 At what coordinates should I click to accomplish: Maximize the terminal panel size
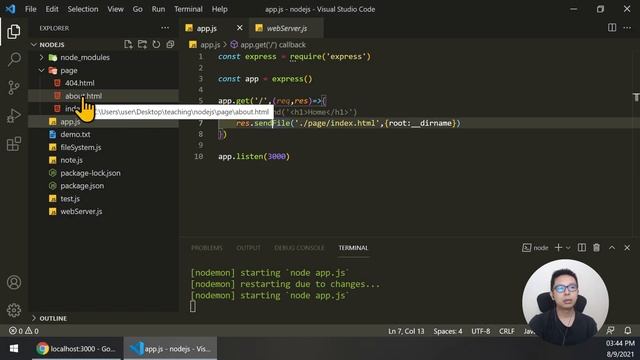[612, 248]
